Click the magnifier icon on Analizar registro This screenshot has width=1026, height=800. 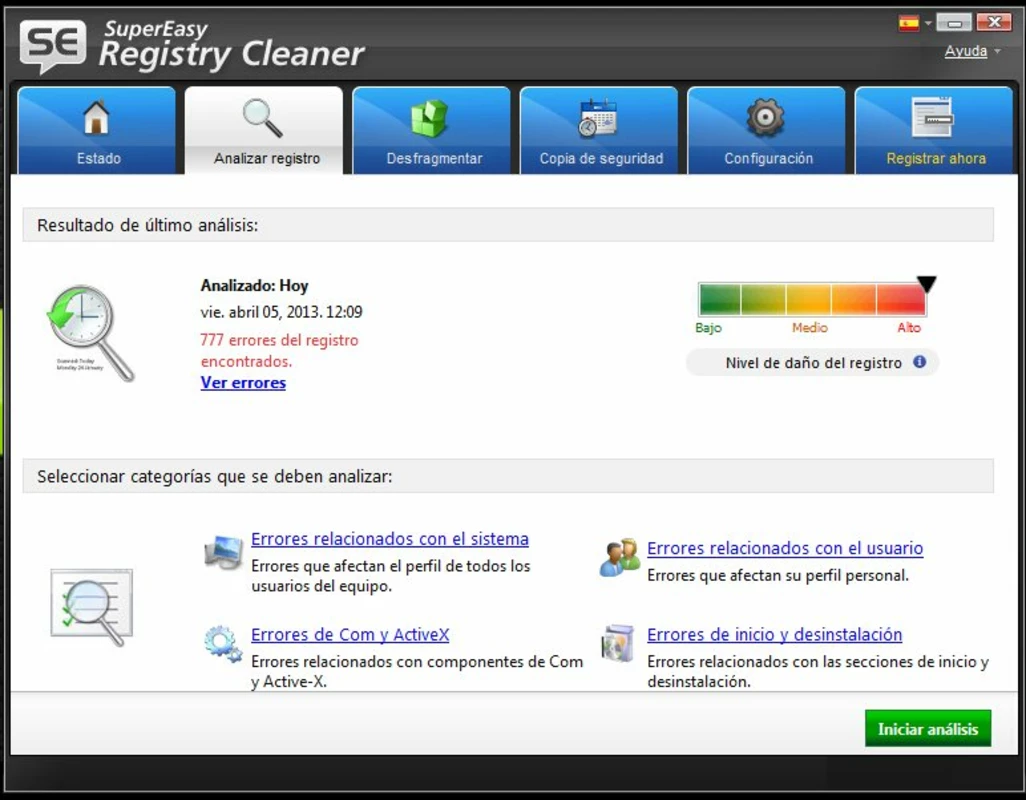tap(263, 118)
